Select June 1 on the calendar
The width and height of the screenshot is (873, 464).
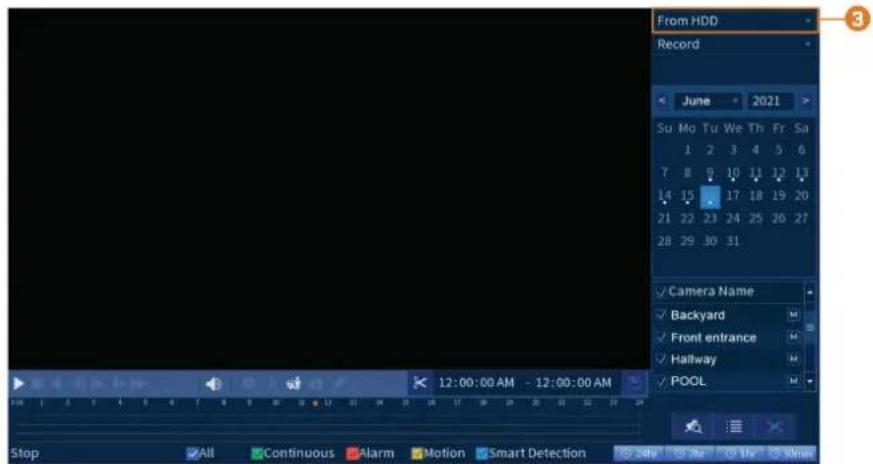point(687,150)
